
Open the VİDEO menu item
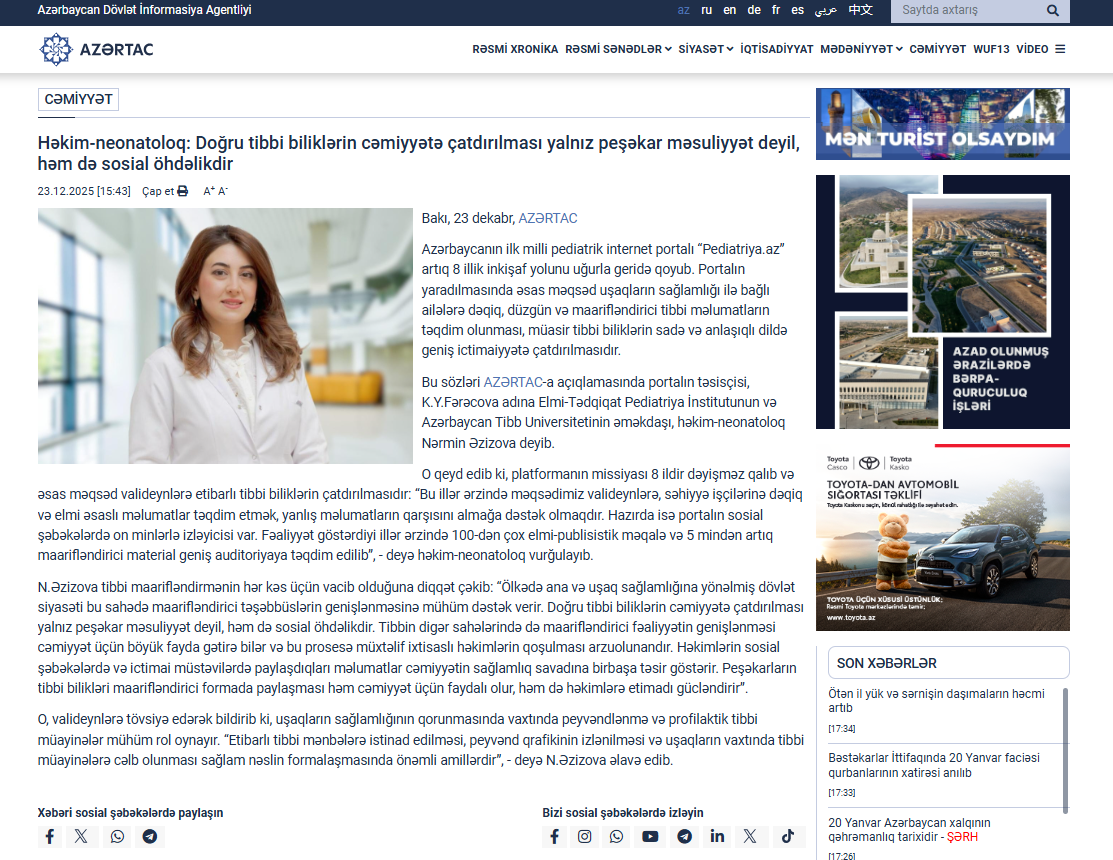(x=1032, y=49)
